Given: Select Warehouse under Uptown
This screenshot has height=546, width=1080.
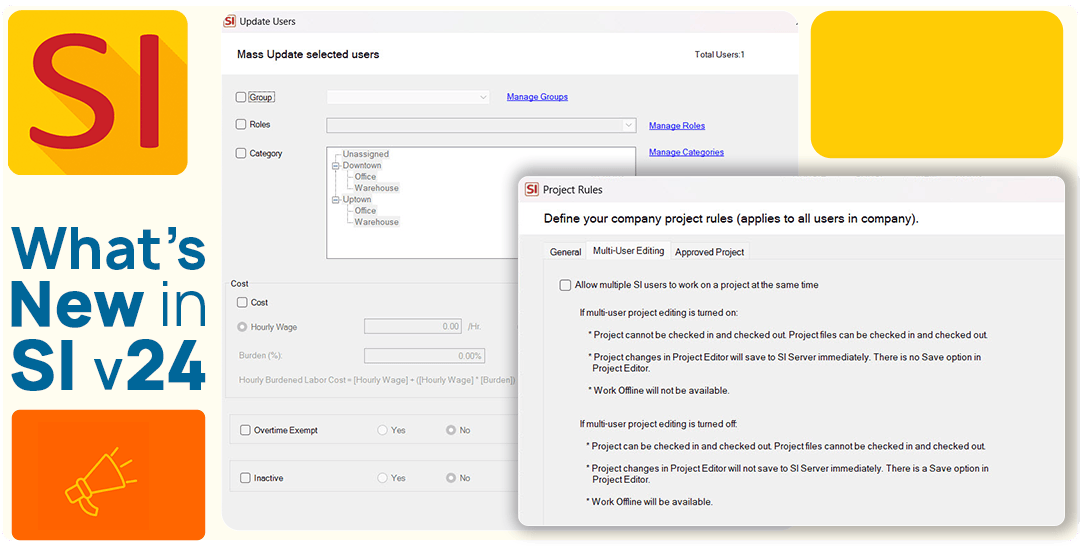Looking at the screenshot, I should 377,222.
